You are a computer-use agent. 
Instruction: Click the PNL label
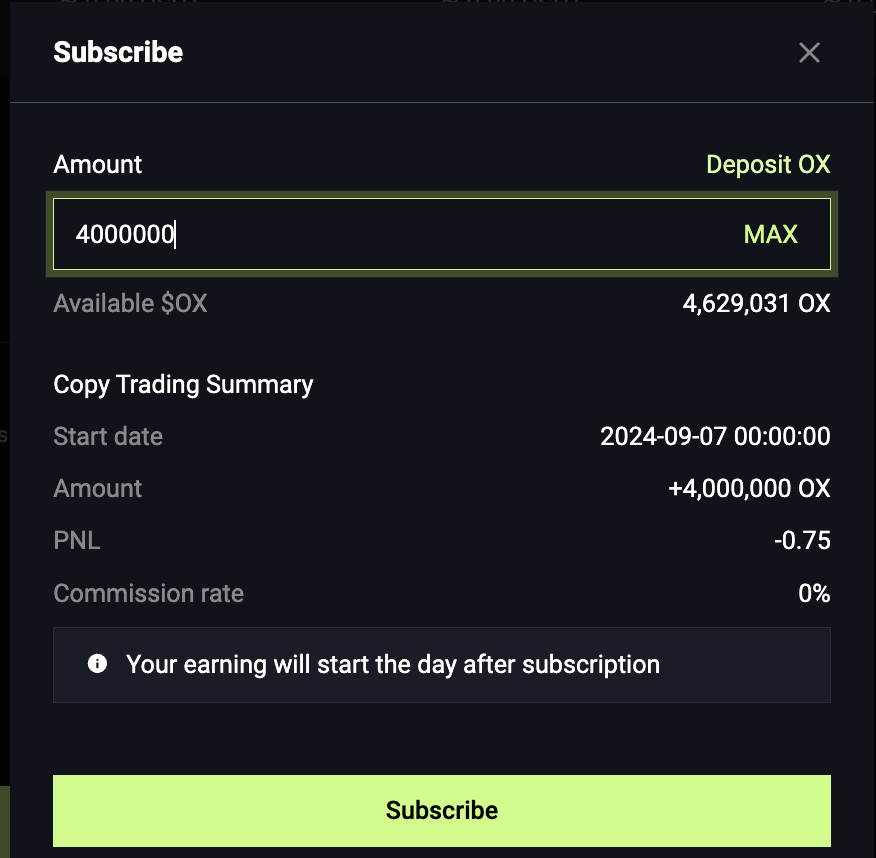pyautogui.click(x=77, y=541)
